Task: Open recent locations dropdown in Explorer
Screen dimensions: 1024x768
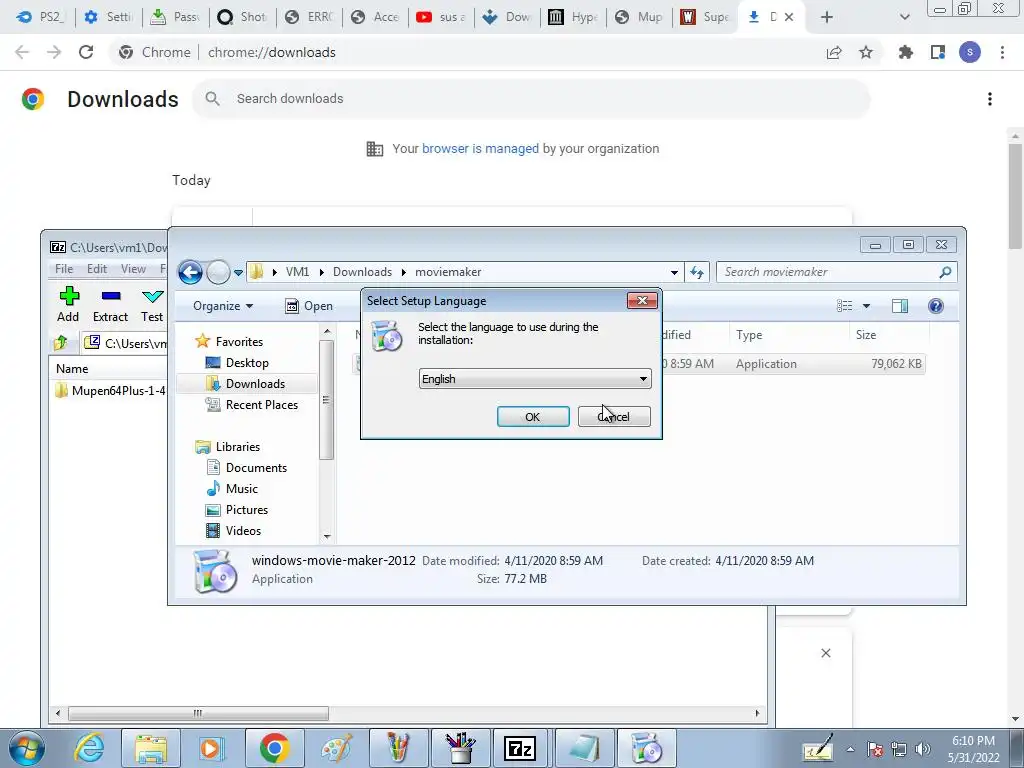Action: [238, 272]
